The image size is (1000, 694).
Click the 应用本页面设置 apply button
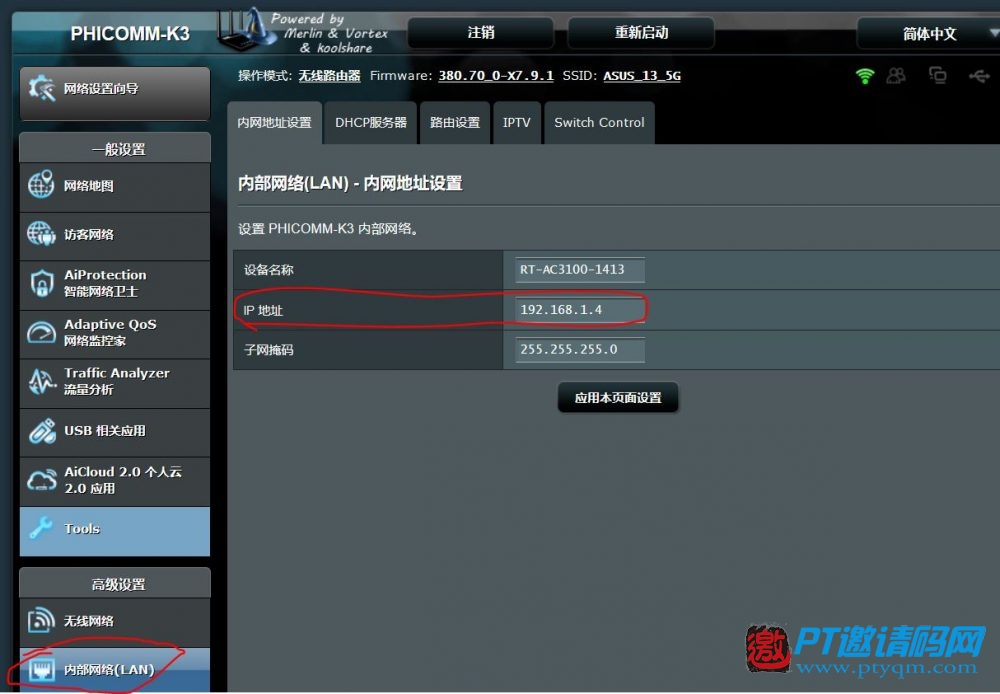pos(617,397)
